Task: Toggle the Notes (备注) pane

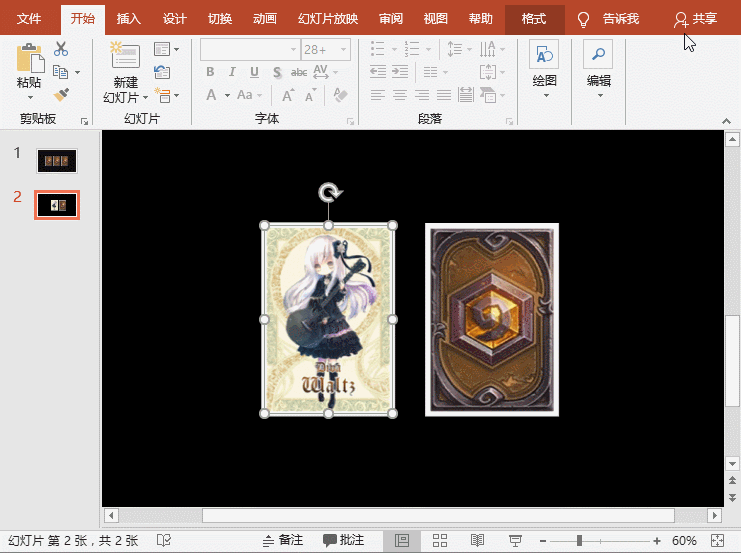Action: [283, 540]
